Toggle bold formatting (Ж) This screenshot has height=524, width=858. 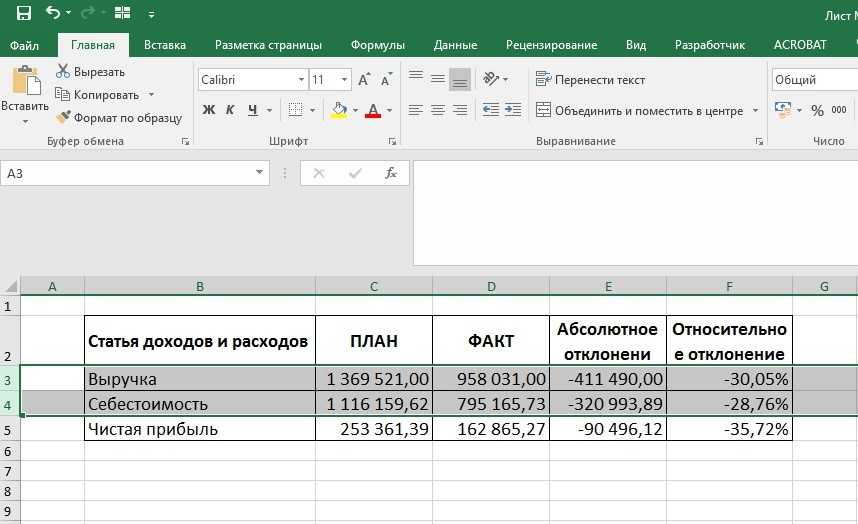point(209,110)
